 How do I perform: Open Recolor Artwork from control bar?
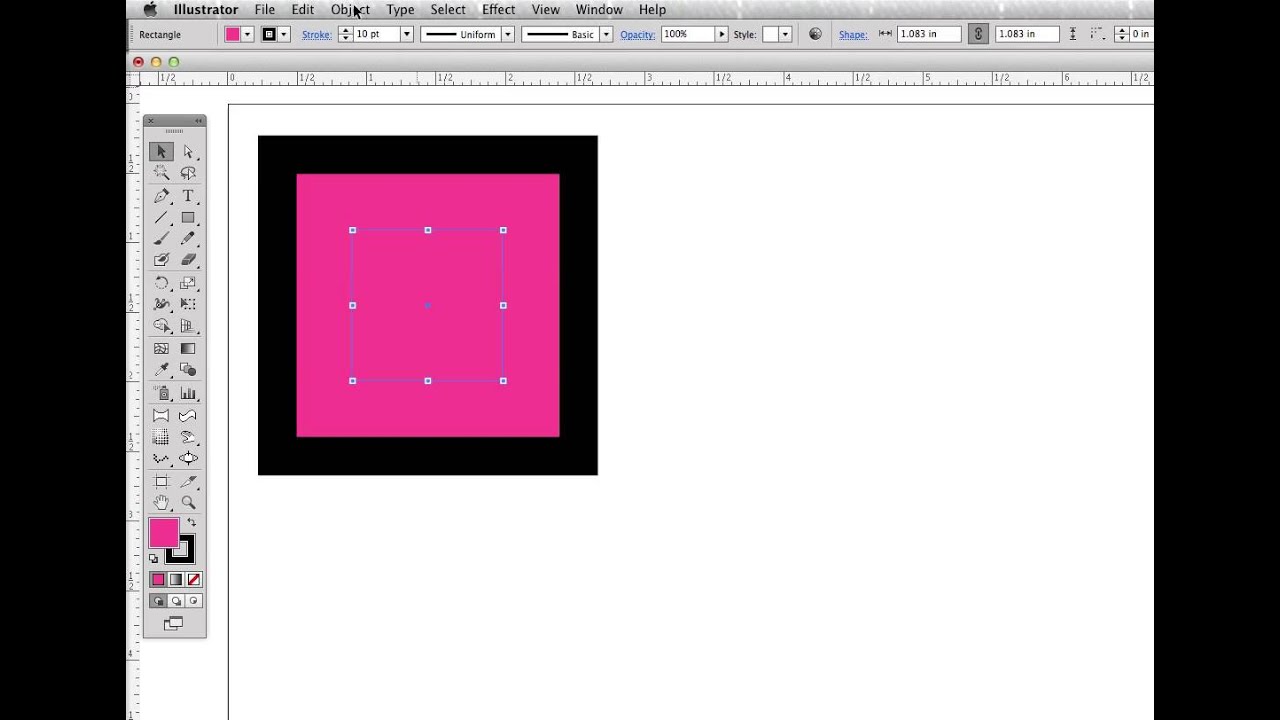coord(815,34)
